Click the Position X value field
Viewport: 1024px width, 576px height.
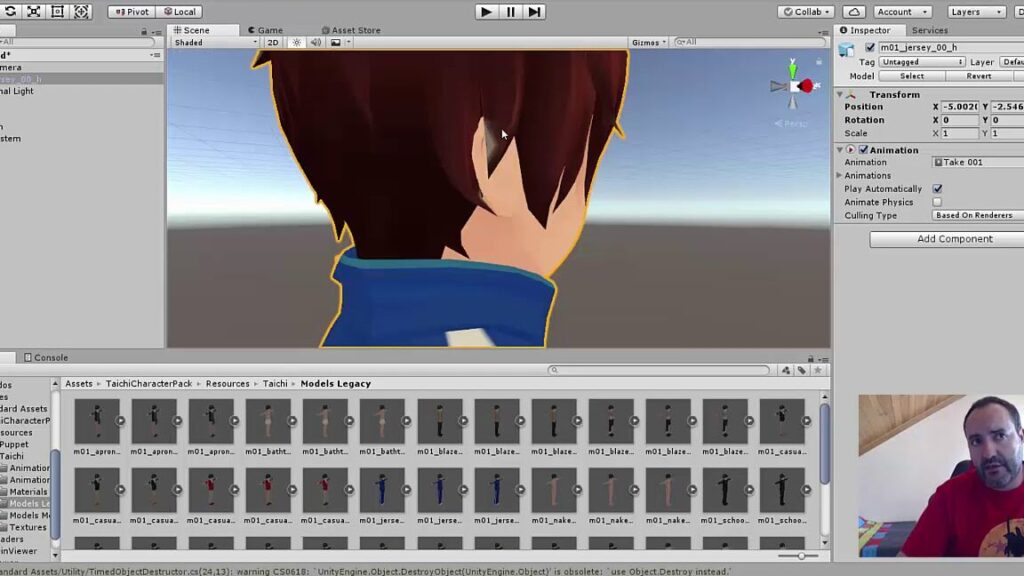tap(960, 106)
